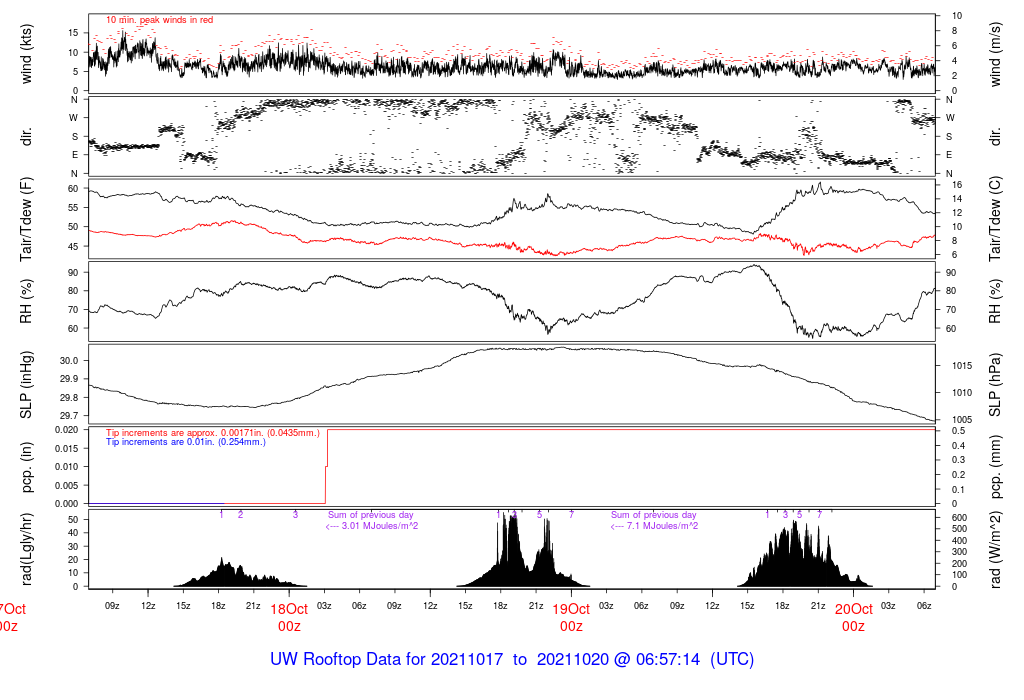1024x700 pixels.
Task: Select the 'pcp. (in)' axis label
Action: 26,467
